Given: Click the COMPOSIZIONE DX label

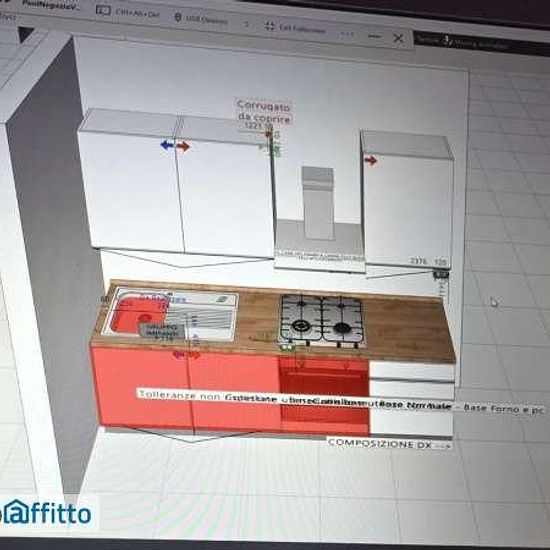Looking at the screenshot, I should 389,443.
